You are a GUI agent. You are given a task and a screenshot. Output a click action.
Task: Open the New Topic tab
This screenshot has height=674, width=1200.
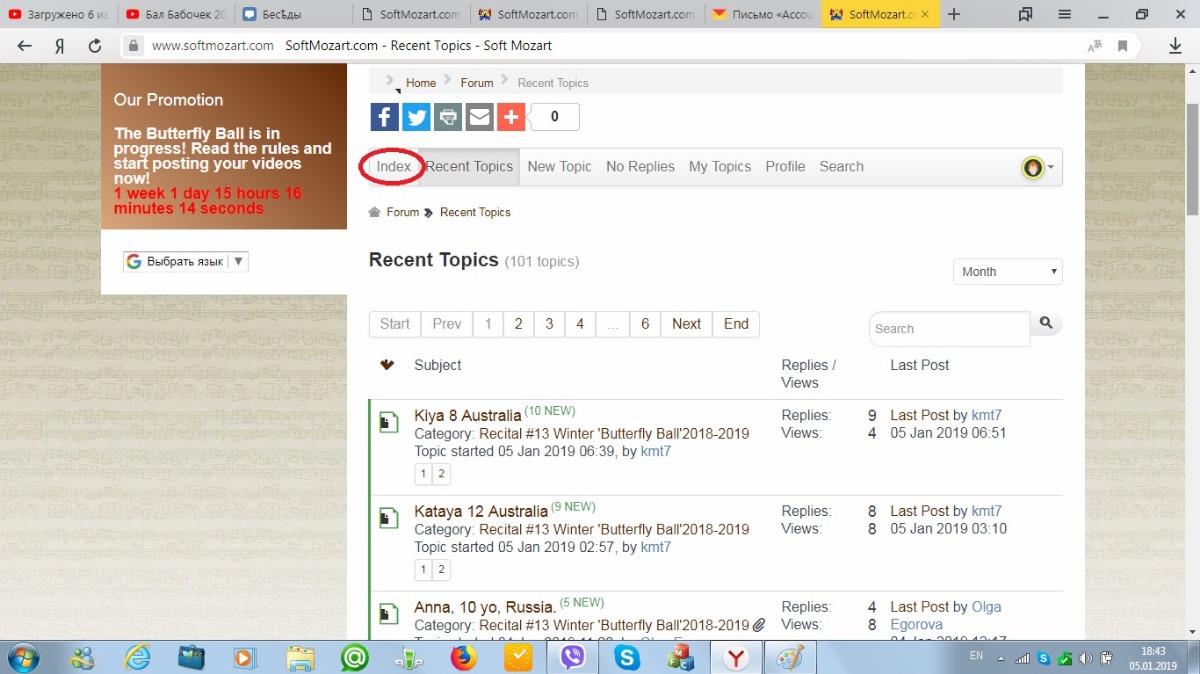pyautogui.click(x=559, y=166)
